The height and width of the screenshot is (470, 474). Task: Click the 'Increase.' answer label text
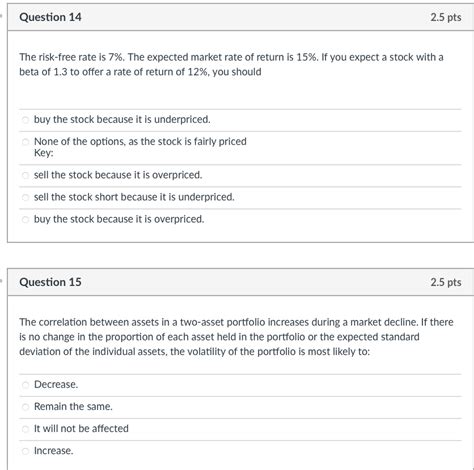53,451
